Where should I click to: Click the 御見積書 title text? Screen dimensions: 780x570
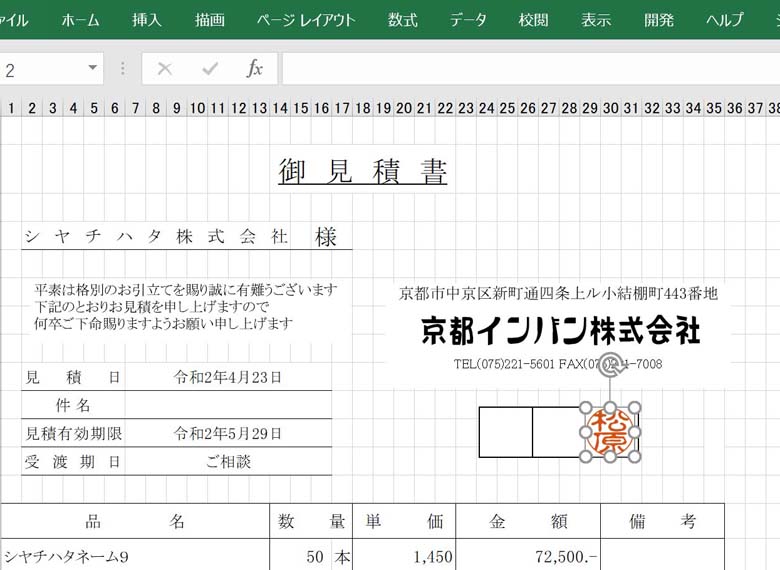click(363, 172)
